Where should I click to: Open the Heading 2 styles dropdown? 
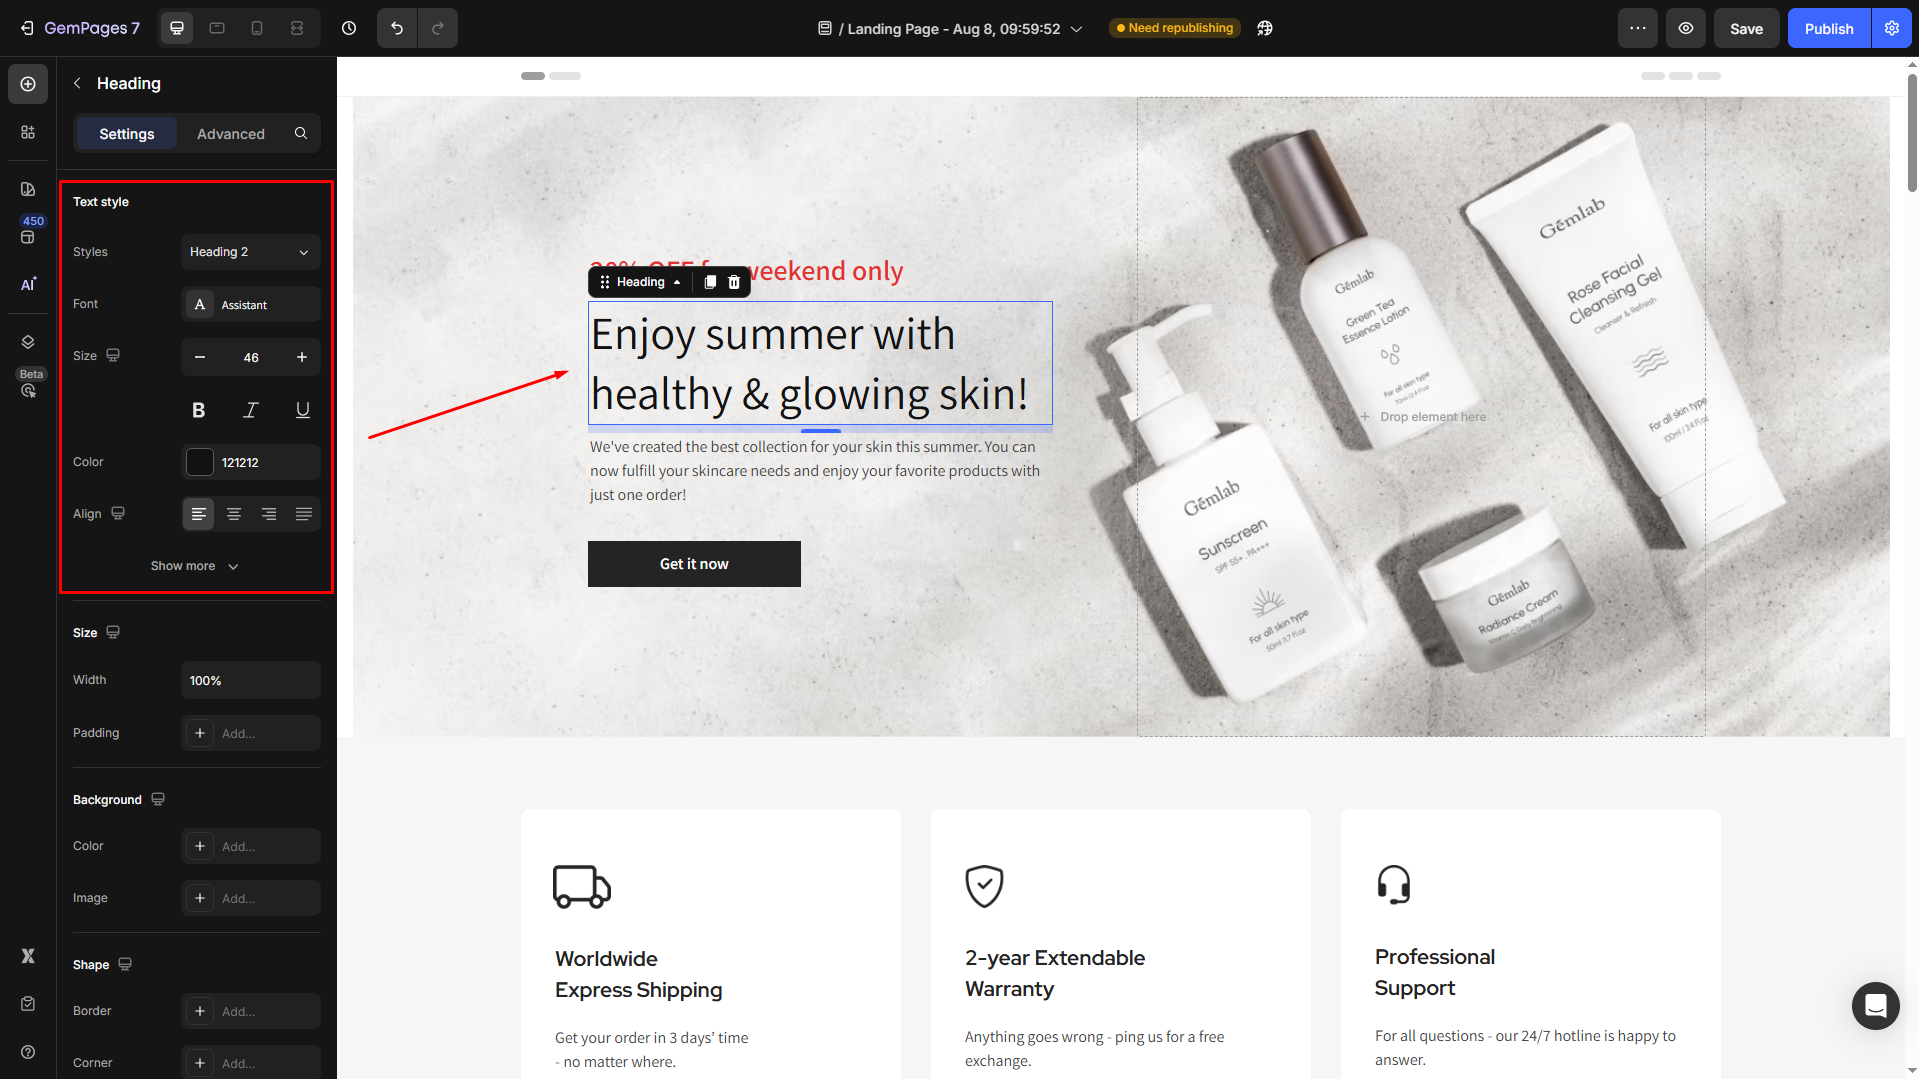(x=250, y=252)
